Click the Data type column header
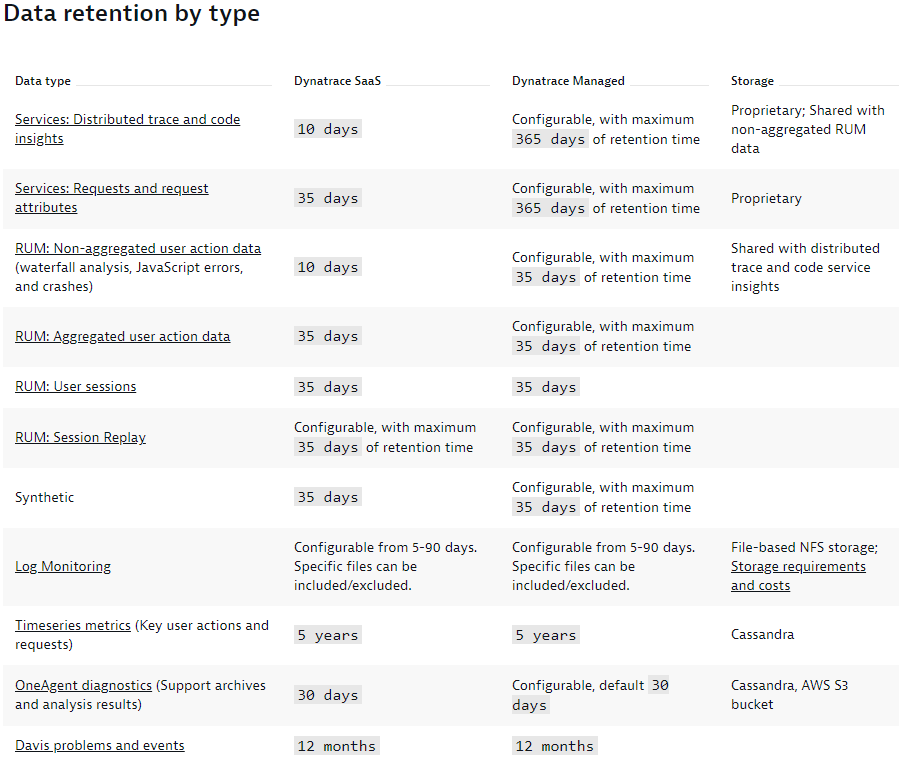 [x=43, y=81]
